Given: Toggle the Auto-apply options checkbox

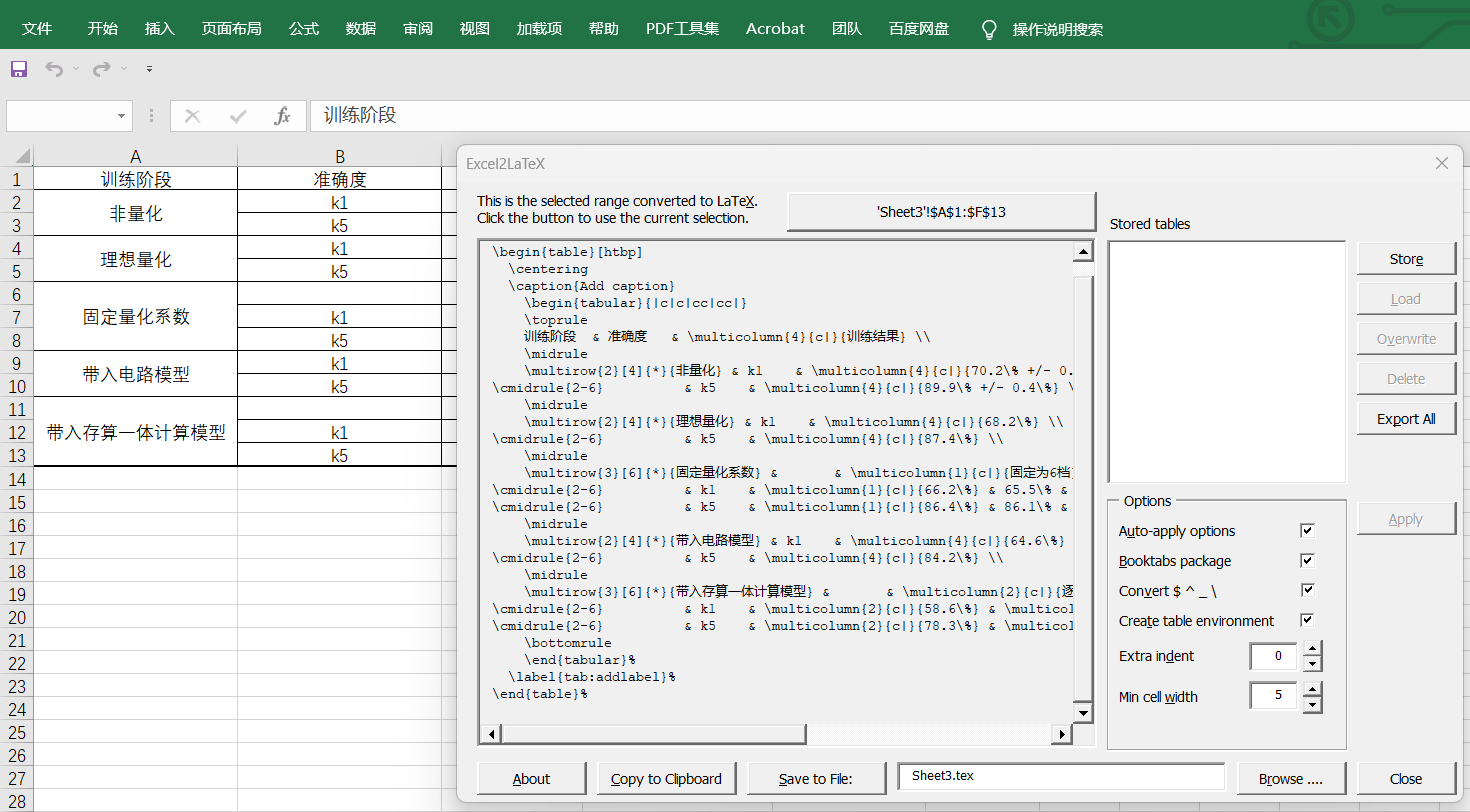Looking at the screenshot, I should (1306, 530).
